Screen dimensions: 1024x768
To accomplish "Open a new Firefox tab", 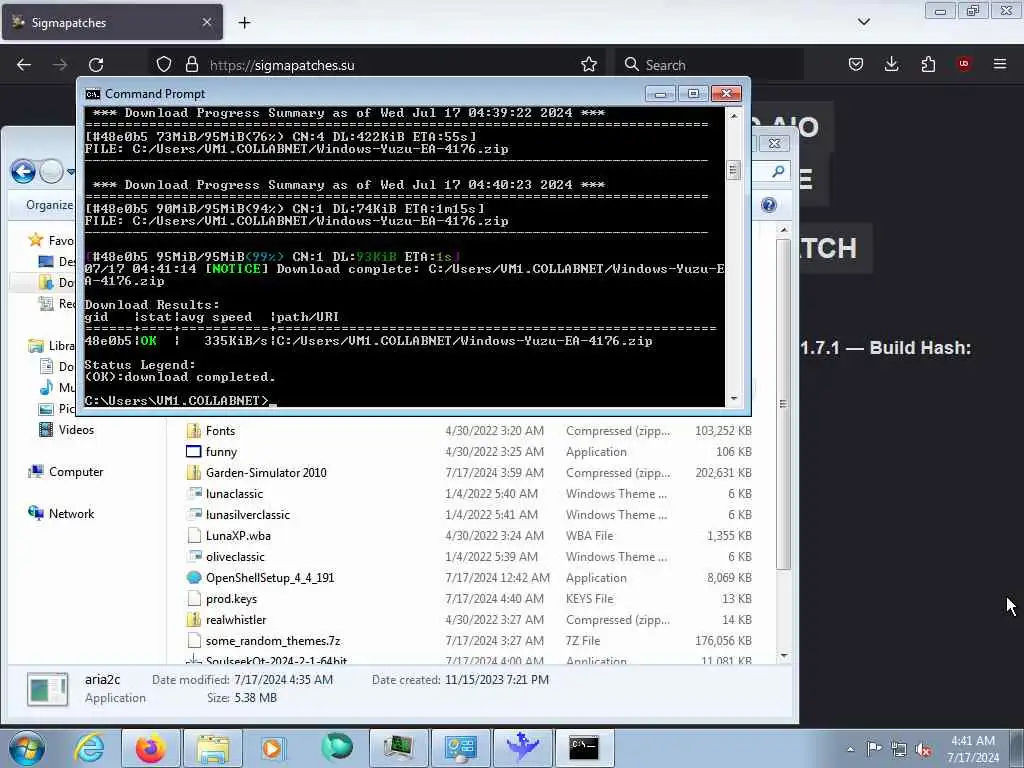I will 244,23.
